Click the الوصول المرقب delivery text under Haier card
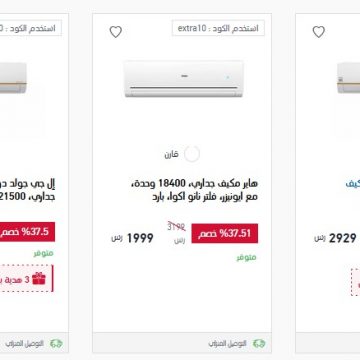 click(228, 343)
